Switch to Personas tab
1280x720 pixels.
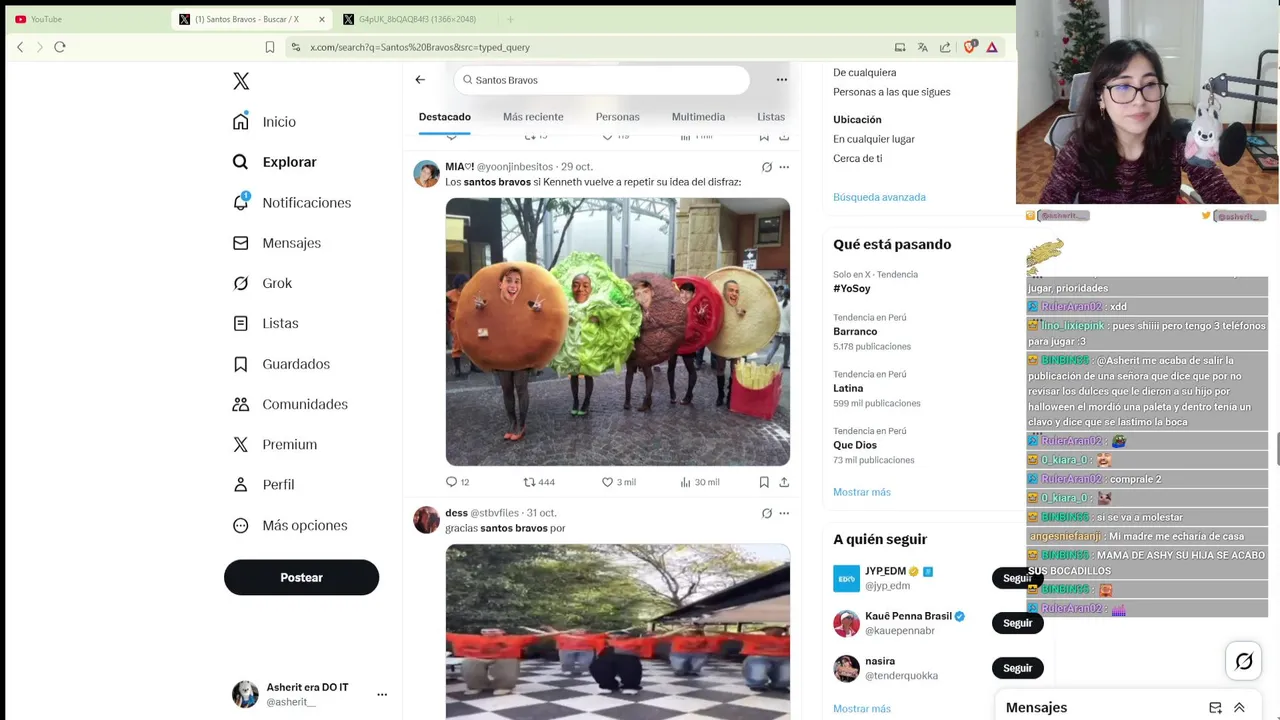(x=617, y=117)
